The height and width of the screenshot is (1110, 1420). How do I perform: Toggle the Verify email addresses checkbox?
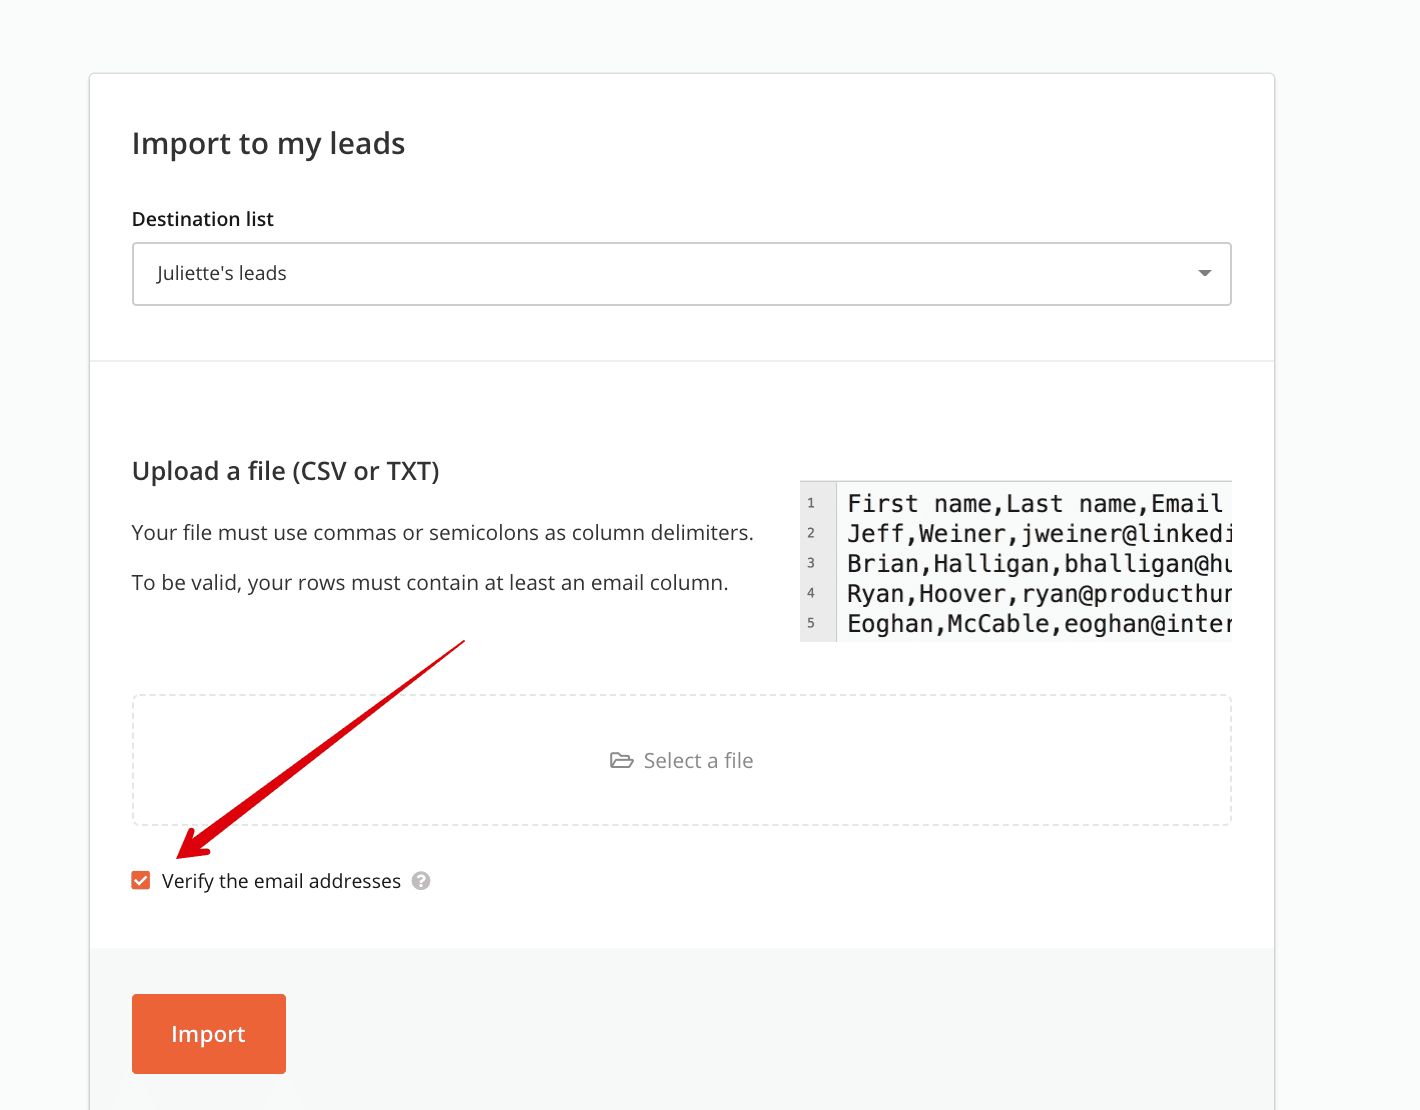tap(141, 880)
